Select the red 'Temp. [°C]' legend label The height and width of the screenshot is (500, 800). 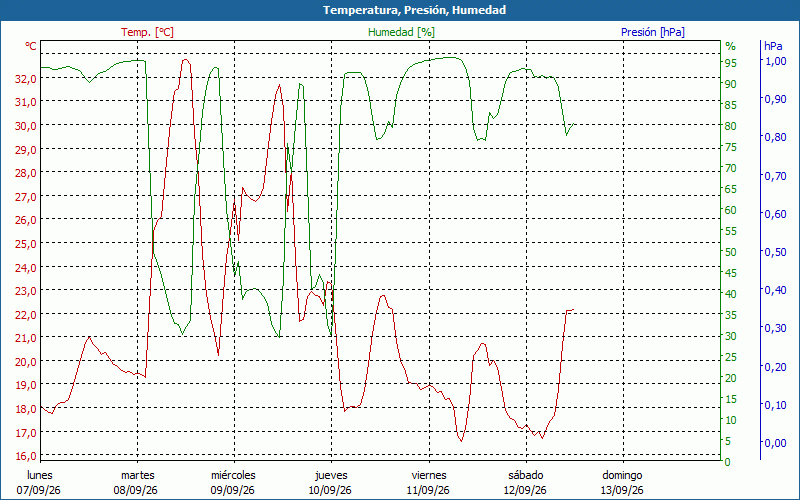point(147,32)
